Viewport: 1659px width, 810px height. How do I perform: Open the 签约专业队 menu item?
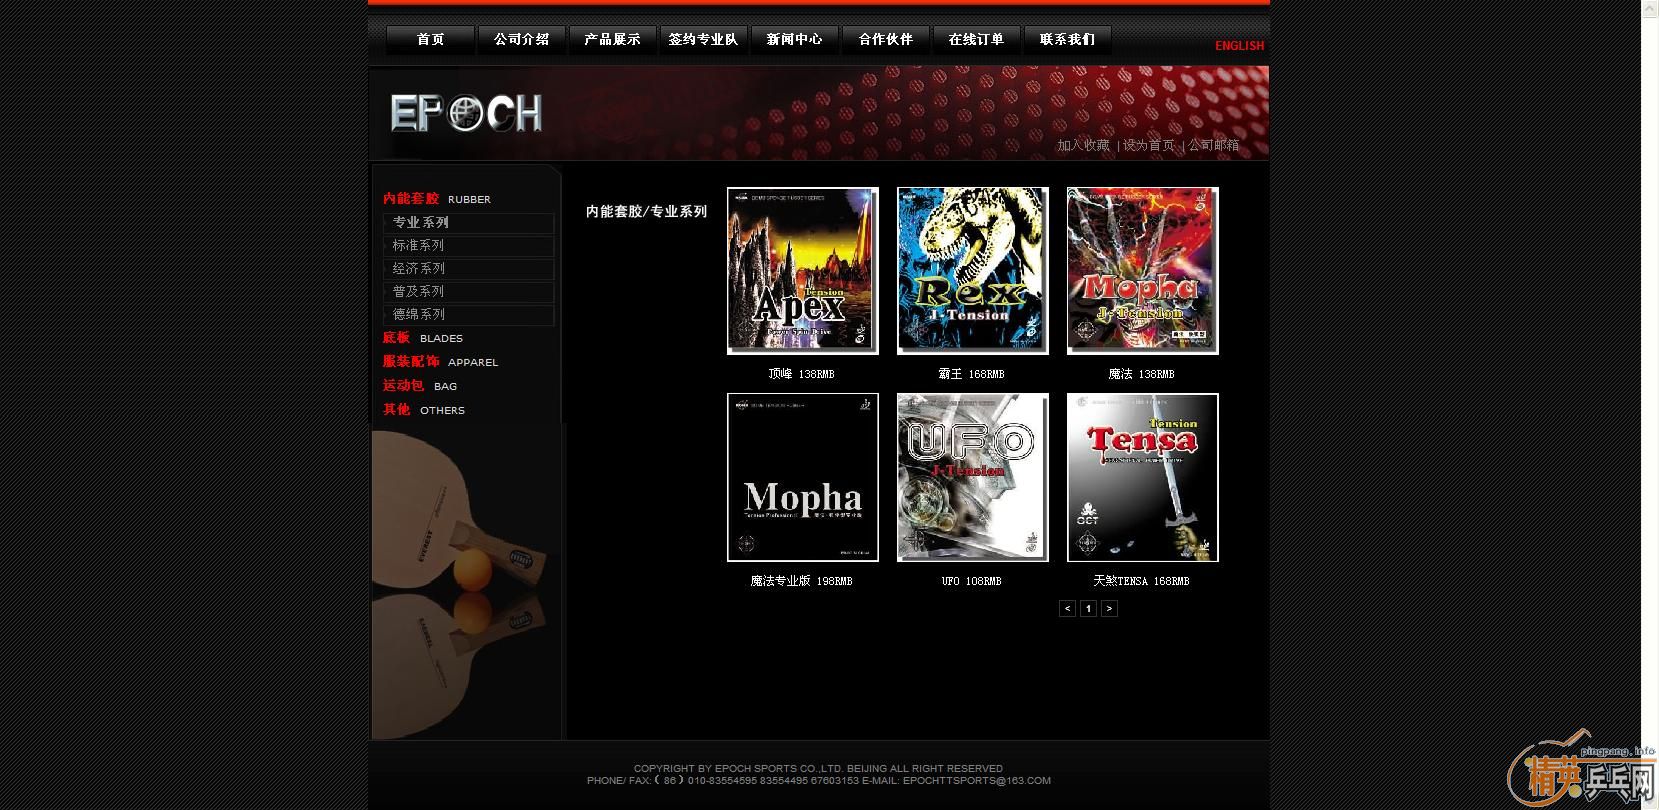pyautogui.click(x=703, y=40)
